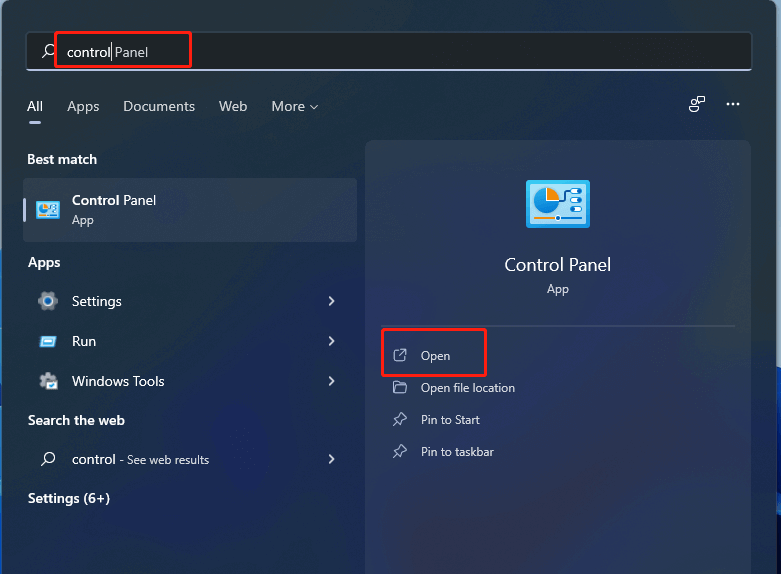Expand the Settings result chevron

point(332,301)
